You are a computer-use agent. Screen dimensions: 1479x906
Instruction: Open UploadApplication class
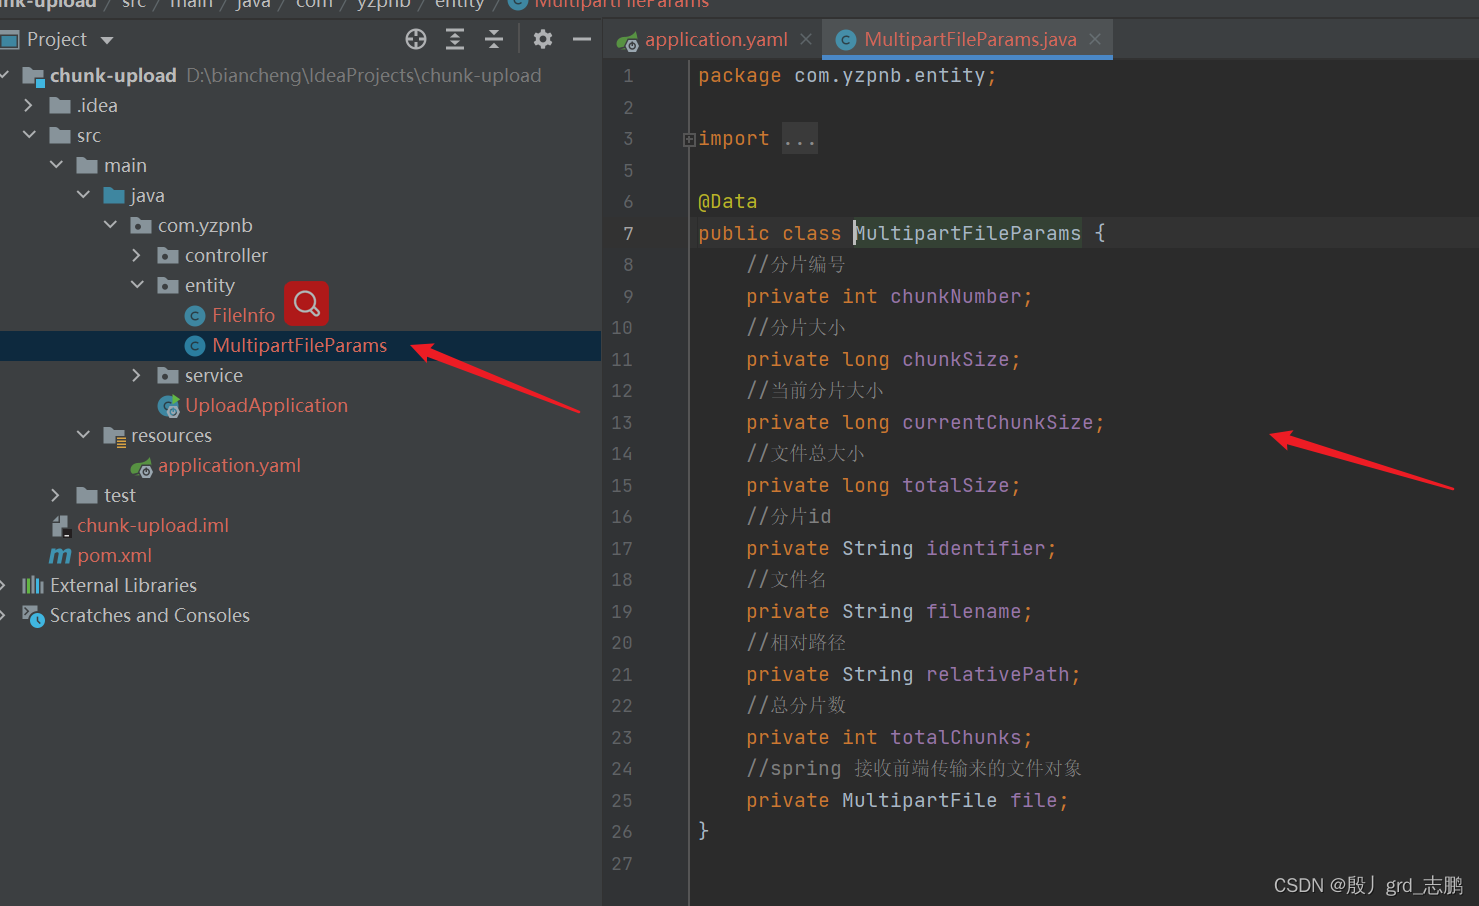[x=266, y=405]
